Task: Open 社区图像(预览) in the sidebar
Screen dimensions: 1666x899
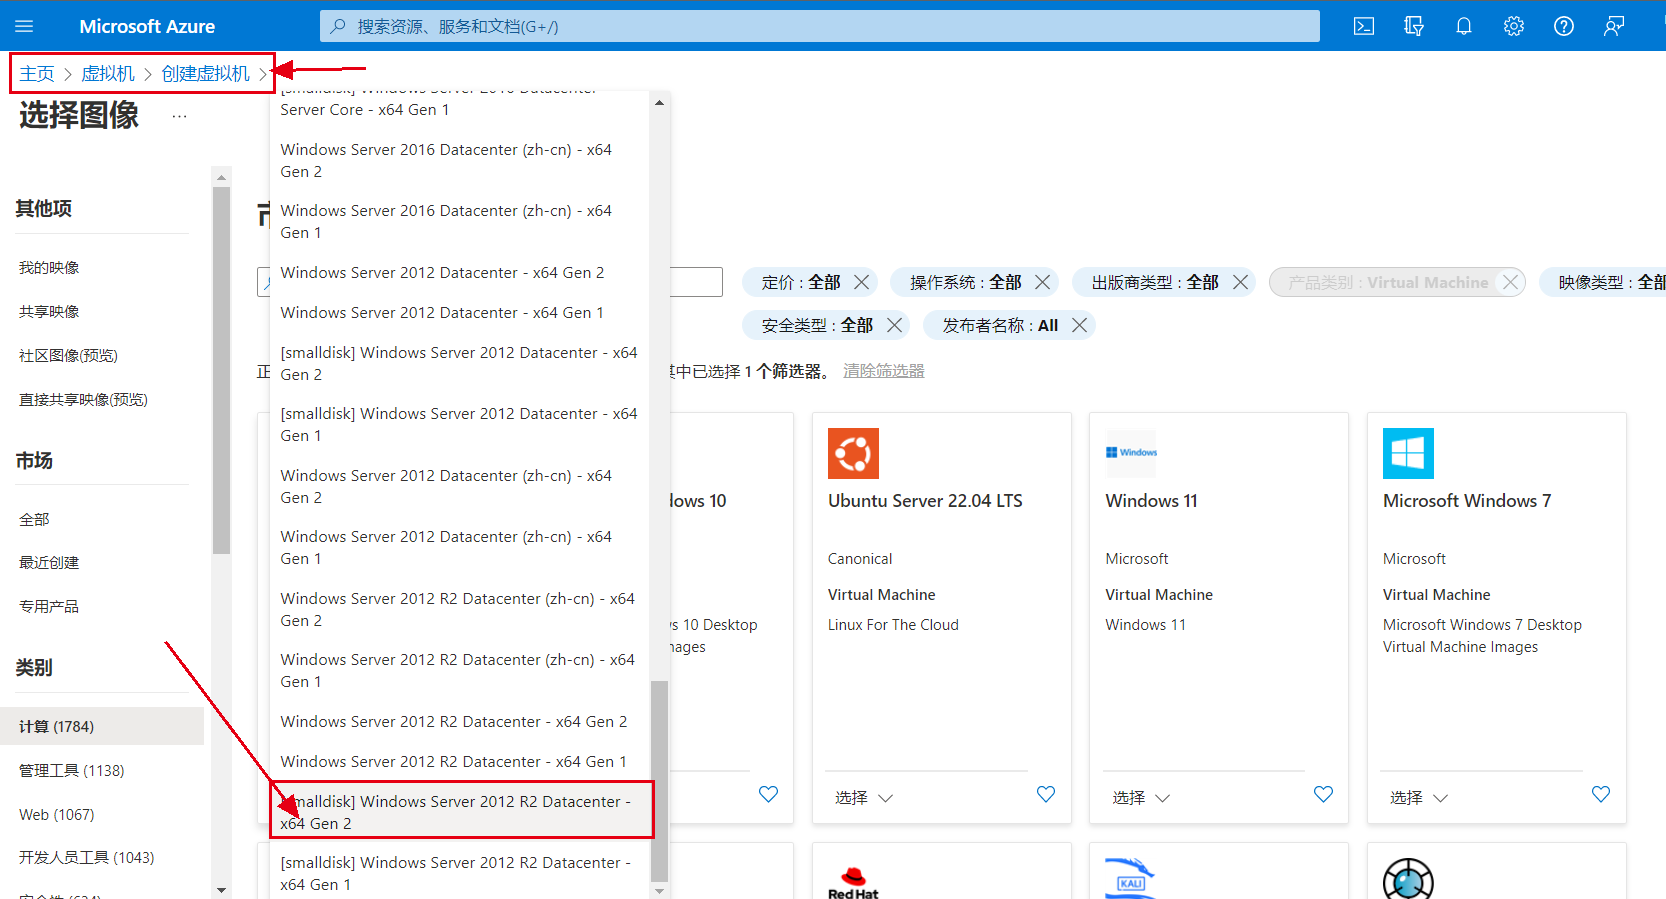Action: (68, 355)
